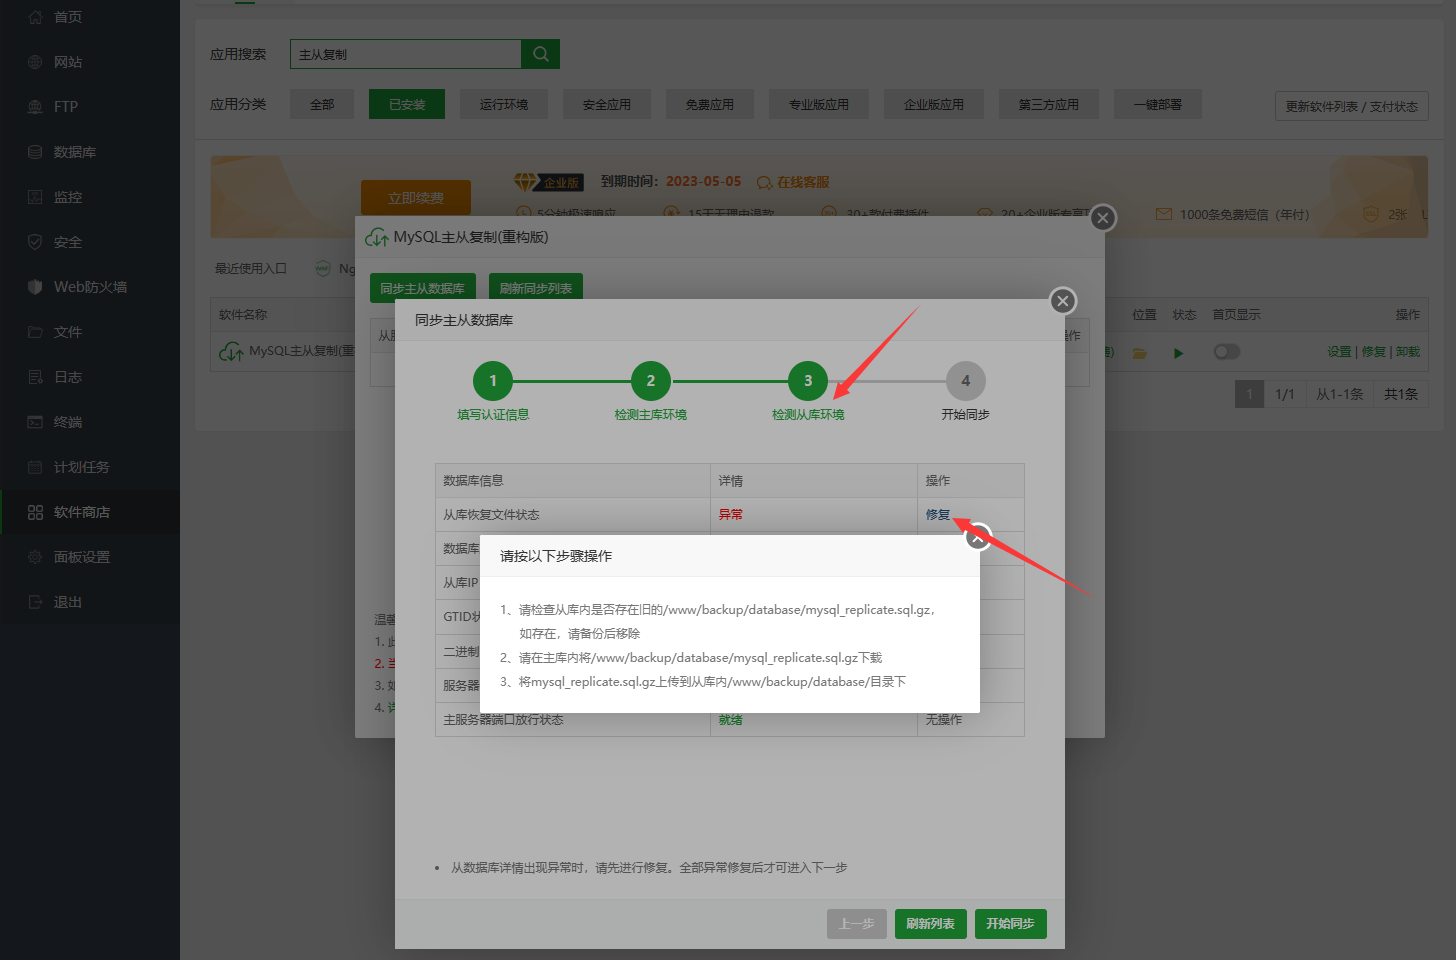The width and height of the screenshot is (1456, 960).
Task: Click the 无操作 cell in last row
Action: 971,720
